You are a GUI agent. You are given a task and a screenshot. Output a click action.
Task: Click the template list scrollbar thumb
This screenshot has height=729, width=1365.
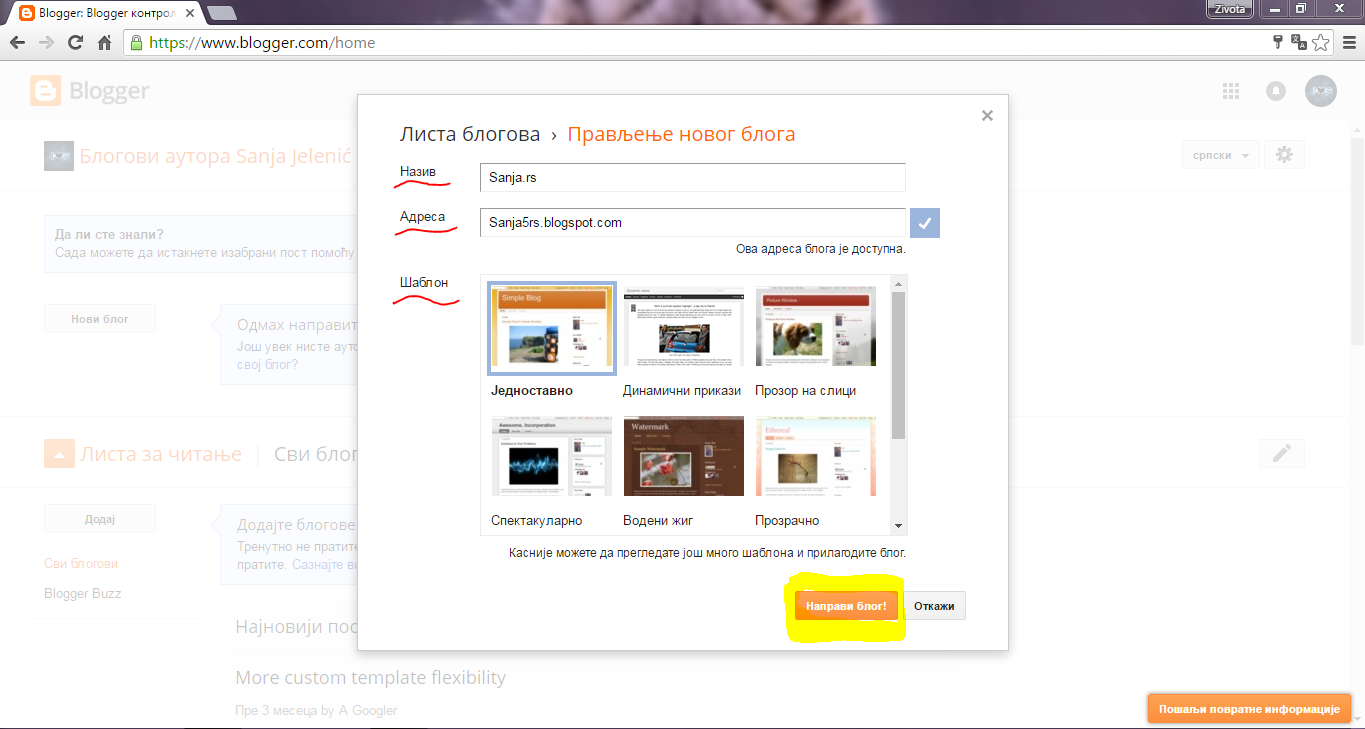click(x=898, y=365)
